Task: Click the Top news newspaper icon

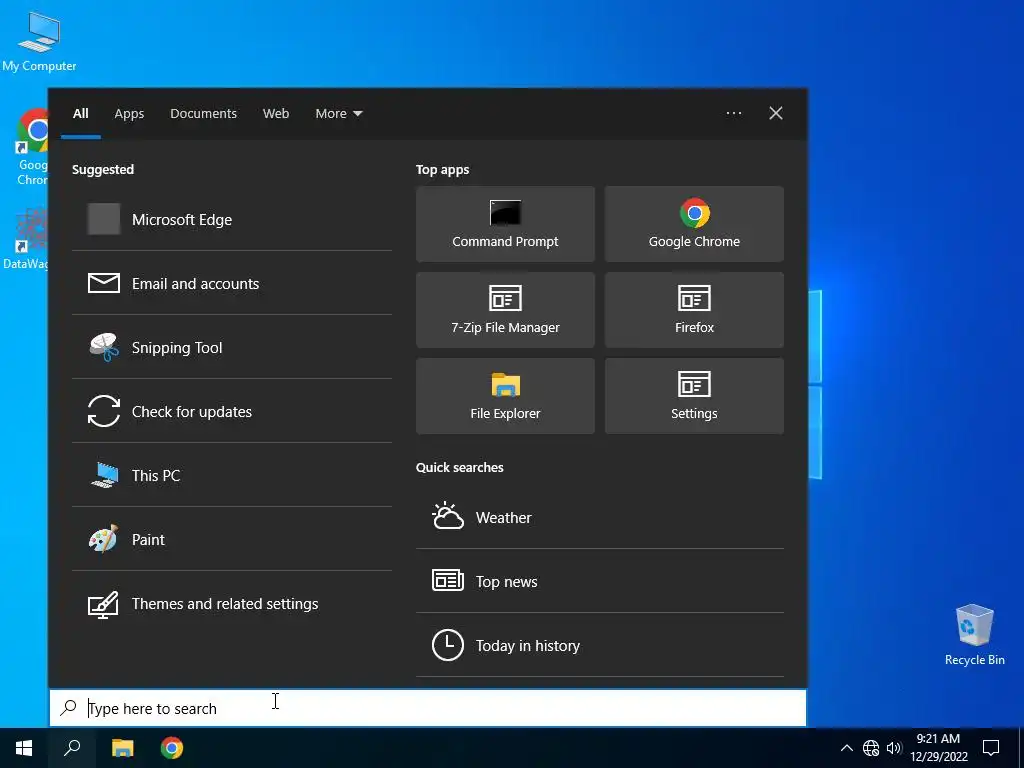Action: [448, 580]
